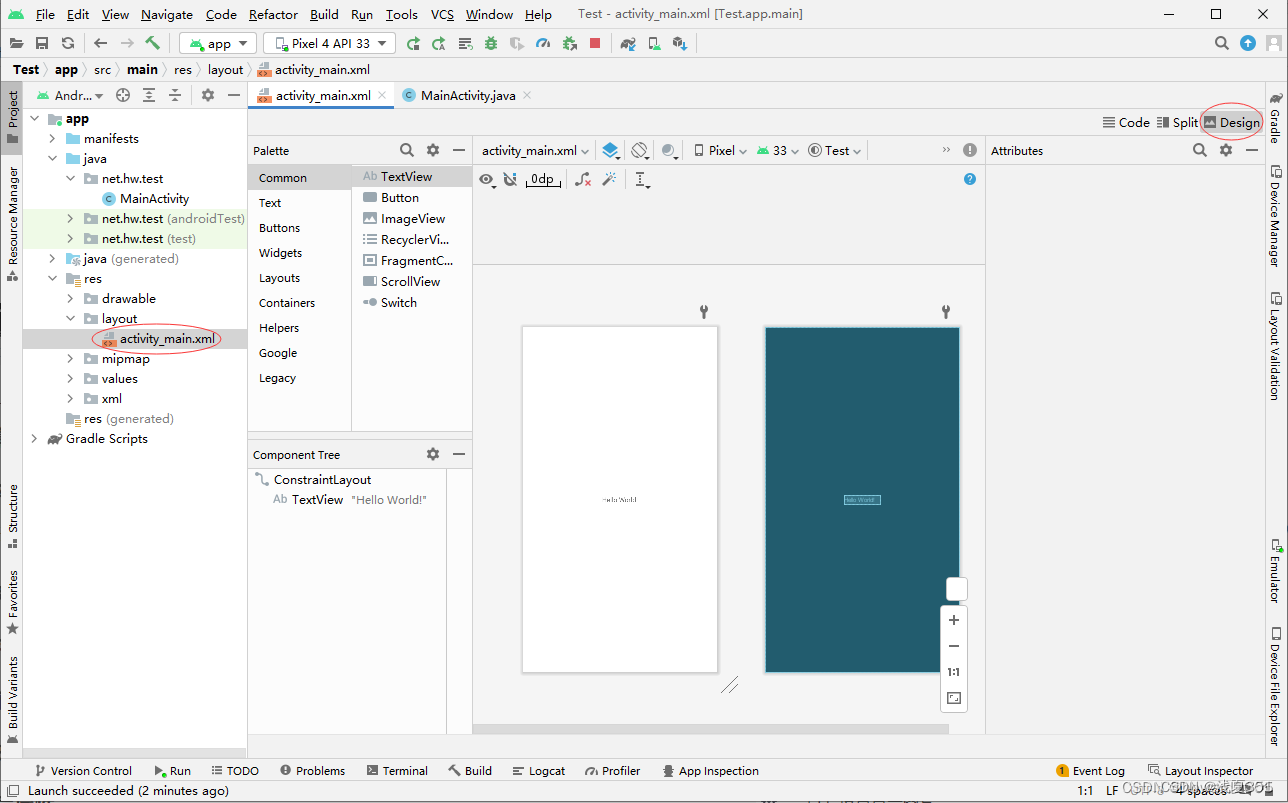This screenshot has height=803, width=1288.
Task: Select ConstraintLayout in Component Tree
Action: click(x=322, y=479)
